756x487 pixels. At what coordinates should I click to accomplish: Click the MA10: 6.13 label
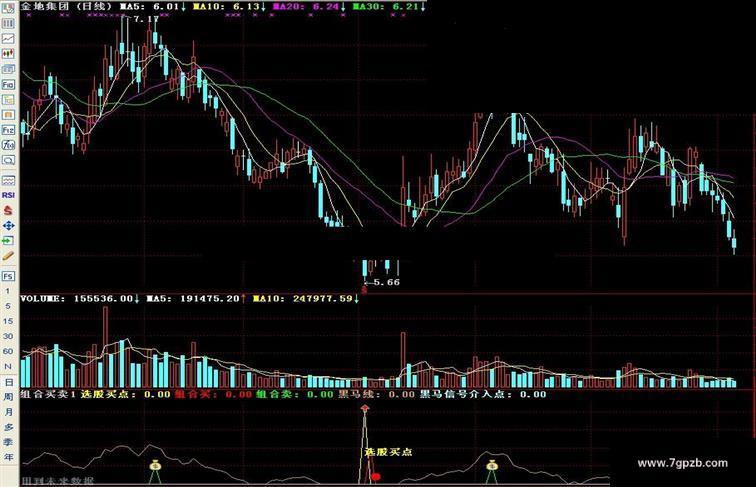point(230,6)
